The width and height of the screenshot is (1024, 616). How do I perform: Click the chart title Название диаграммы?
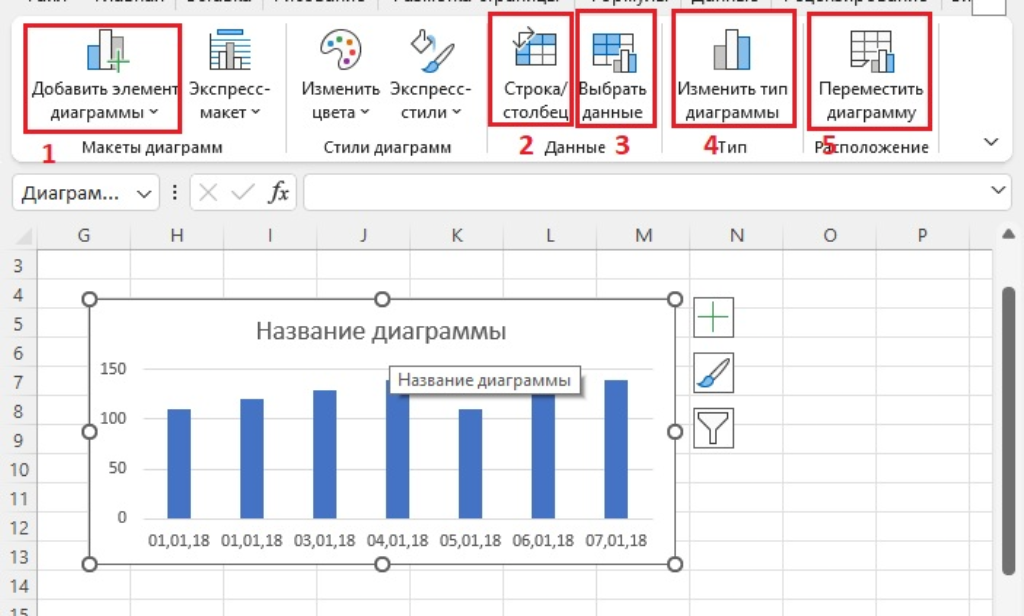point(381,331)
